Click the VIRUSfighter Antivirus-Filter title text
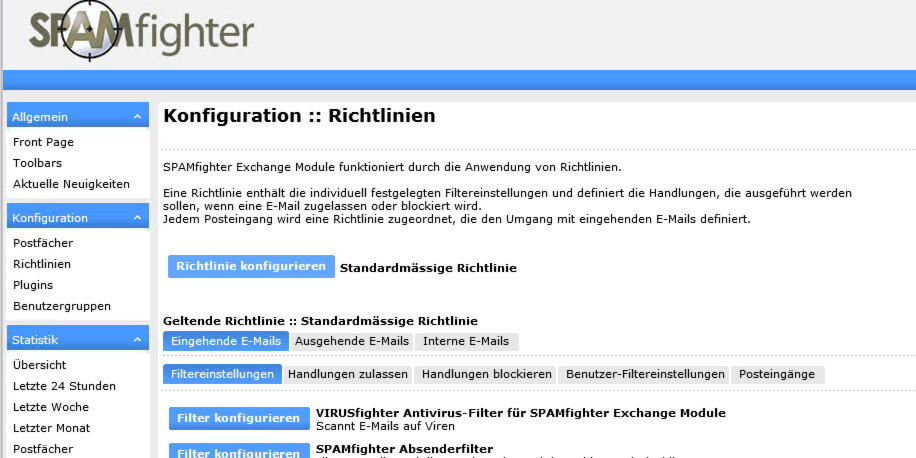This screenshot has height=458, width=916. [x=521, y=413]
